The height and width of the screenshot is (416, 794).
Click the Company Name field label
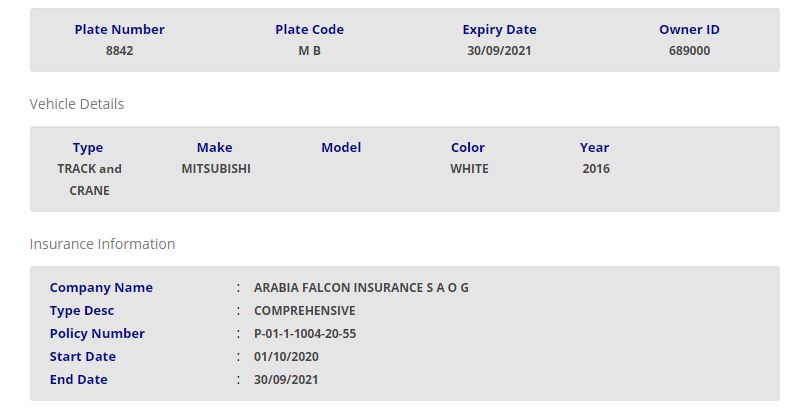click(101, 287)
